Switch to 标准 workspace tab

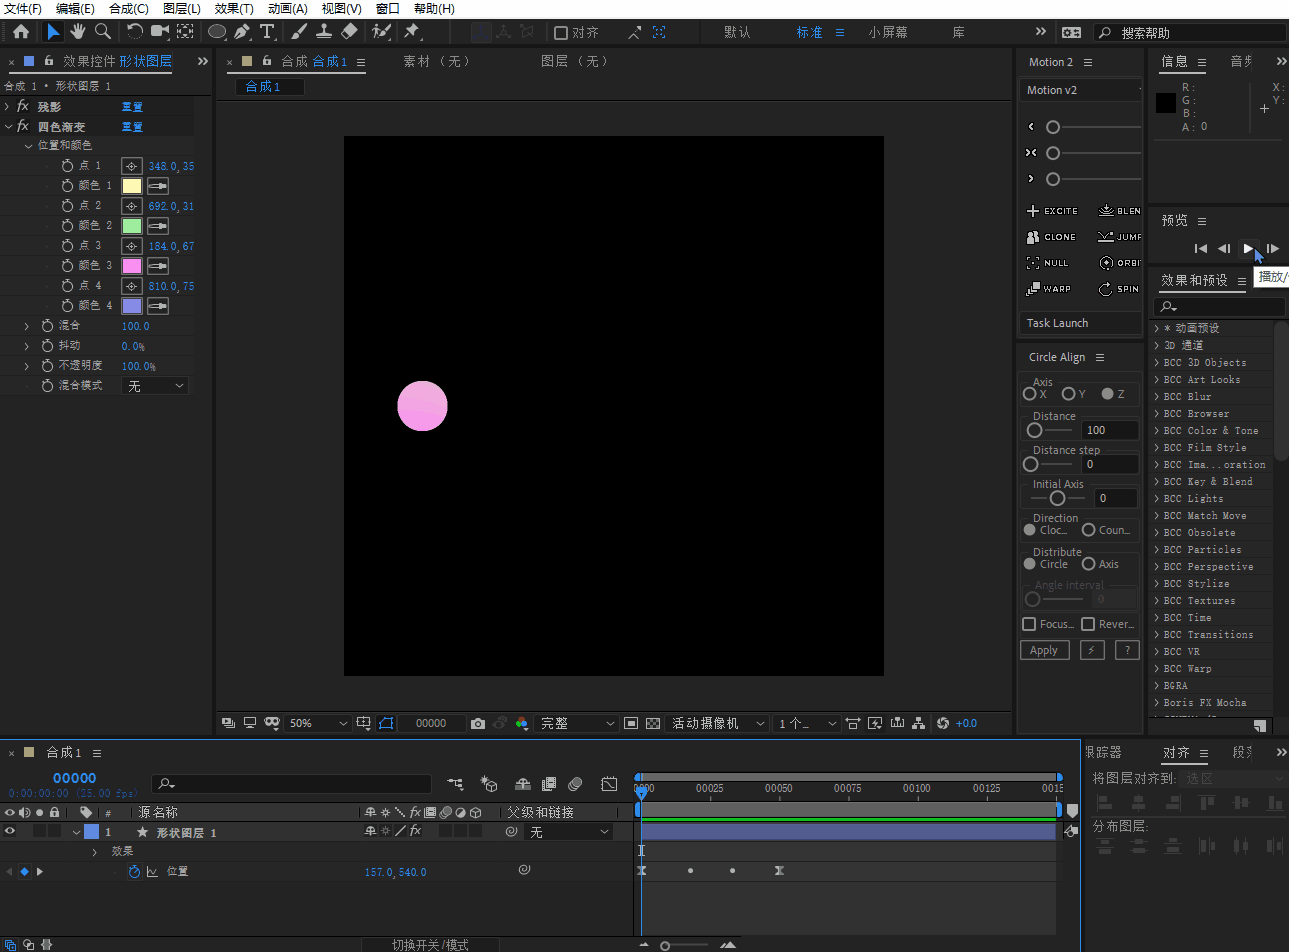pyautogui.click(x=809, y=33)
